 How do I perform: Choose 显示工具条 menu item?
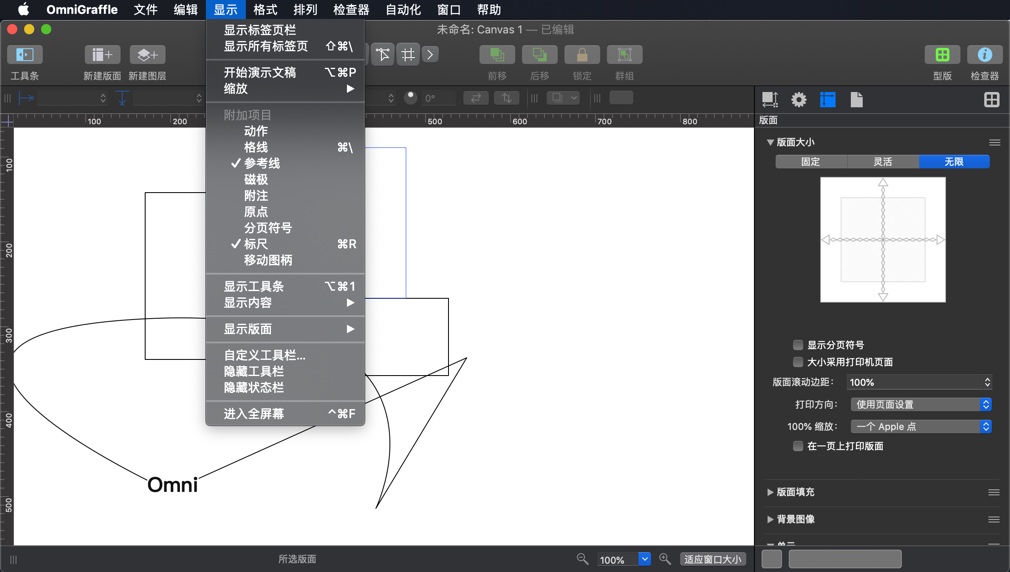pyautogui.click(x=285, y=287)
